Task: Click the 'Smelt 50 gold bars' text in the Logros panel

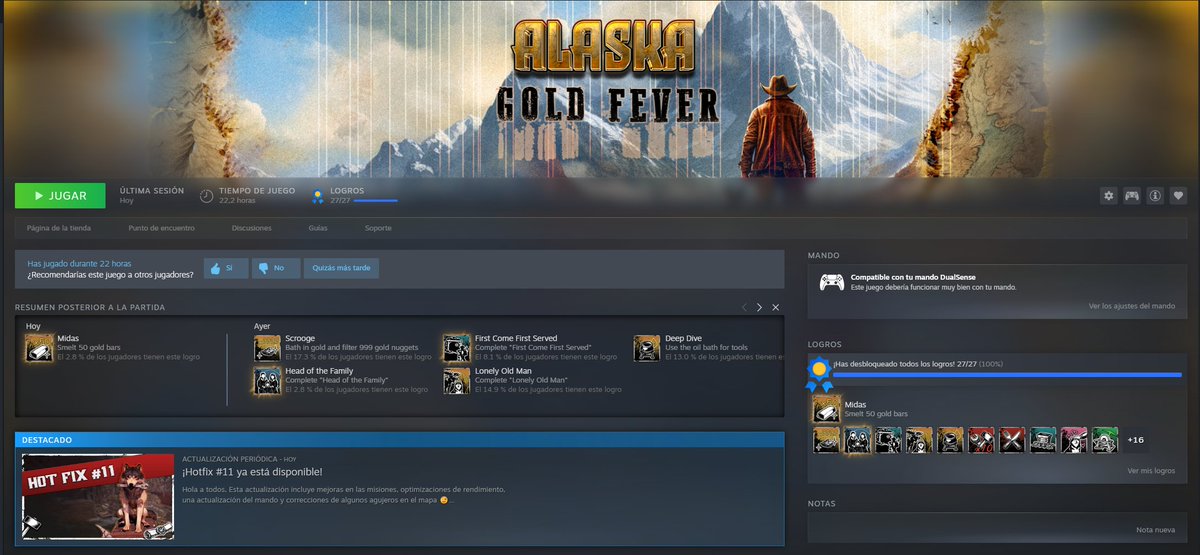Action: coord(876,414)
